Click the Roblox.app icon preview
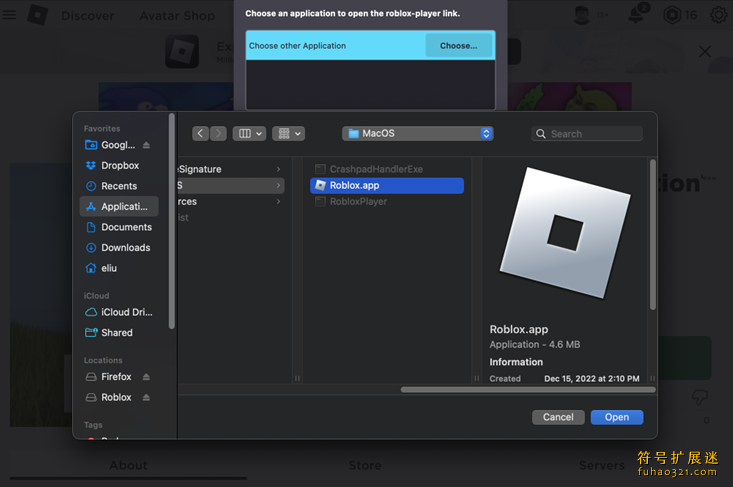 point(565,233)
